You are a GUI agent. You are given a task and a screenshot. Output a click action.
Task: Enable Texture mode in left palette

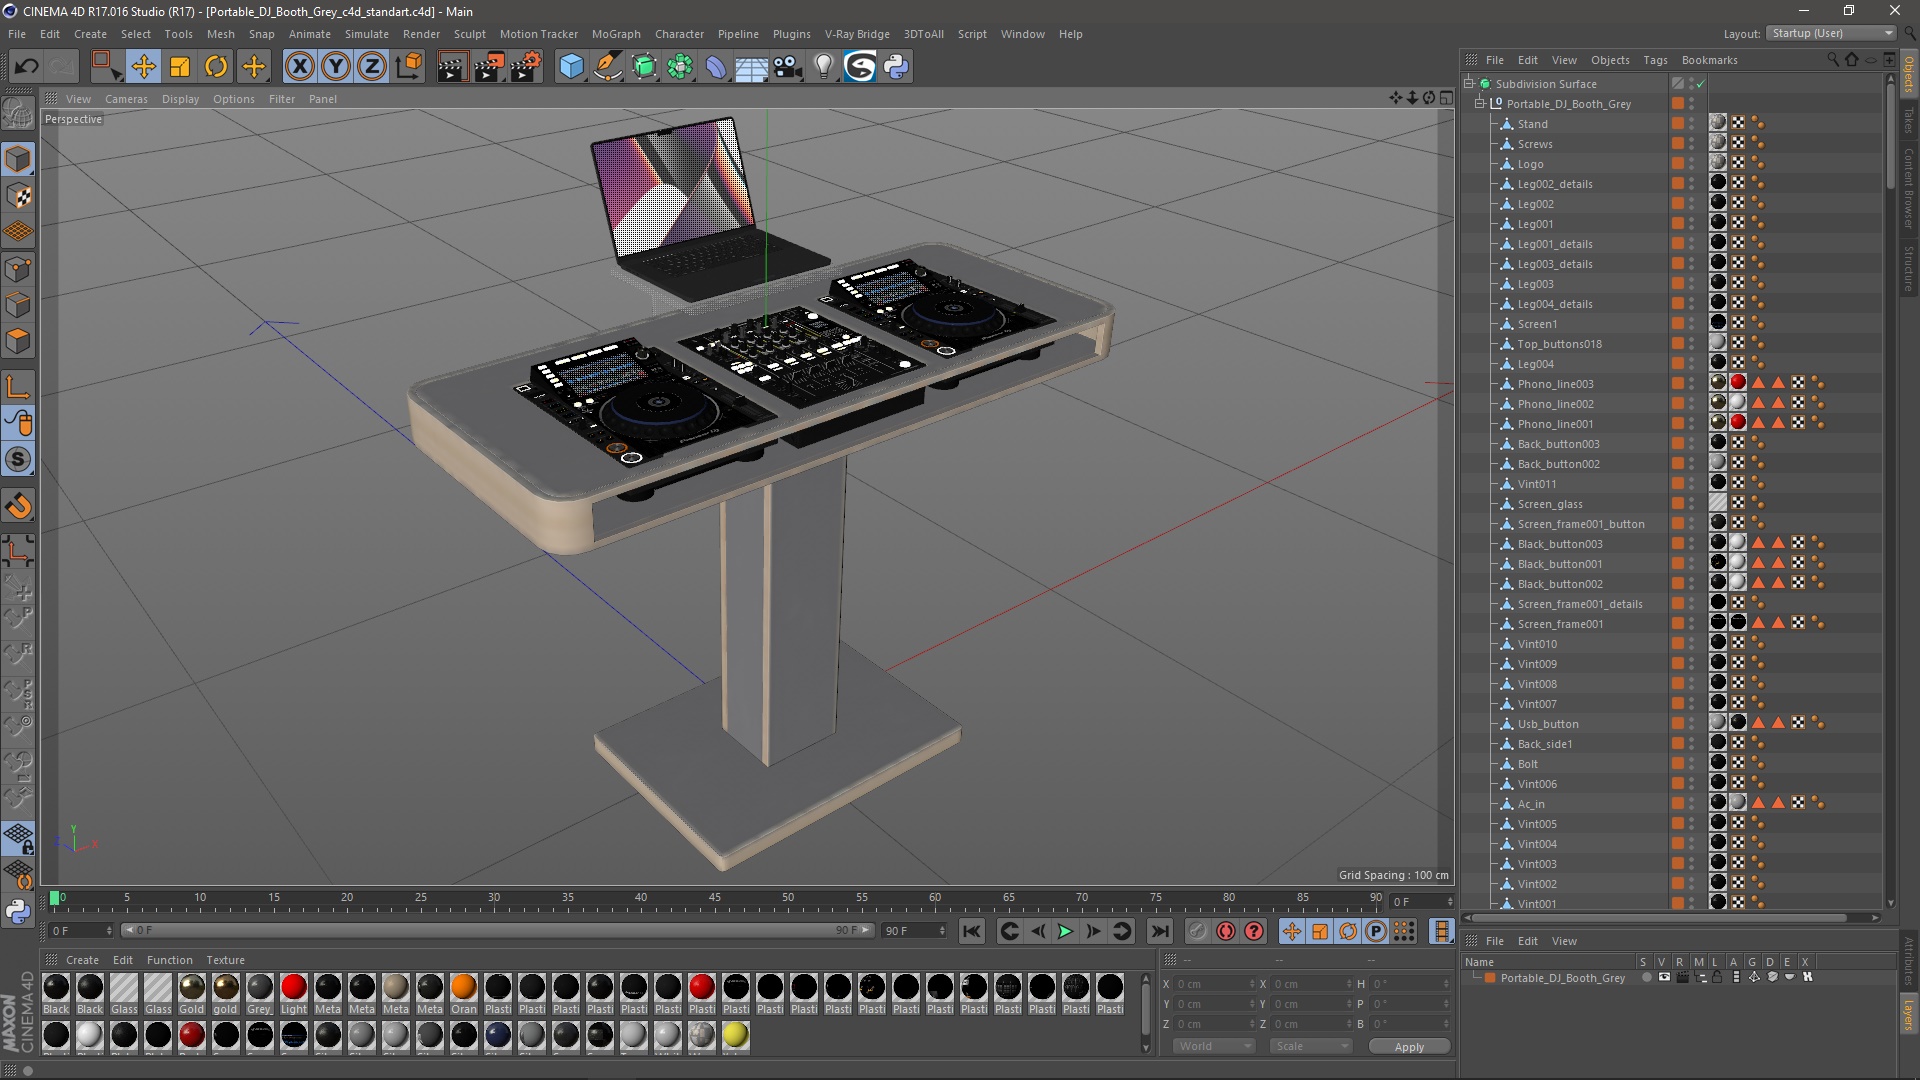pyautogui.click(x=18, y=196)
